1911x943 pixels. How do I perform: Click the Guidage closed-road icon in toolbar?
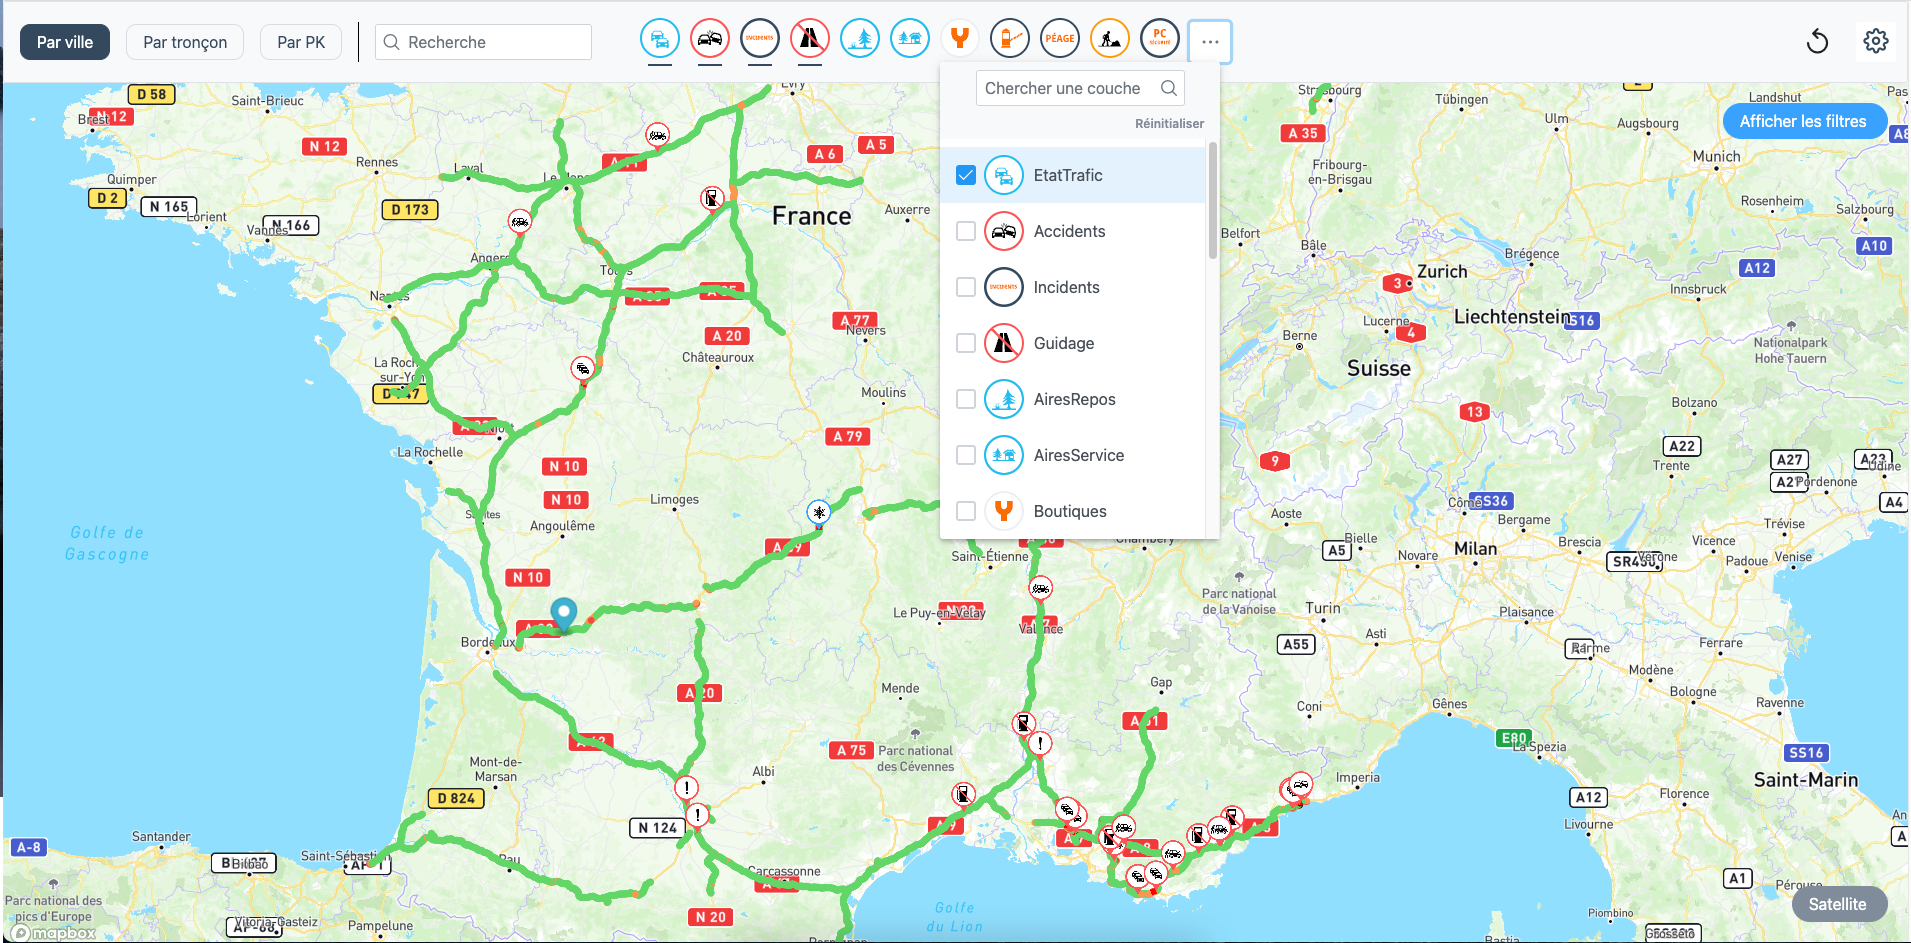tap(810, 40)
